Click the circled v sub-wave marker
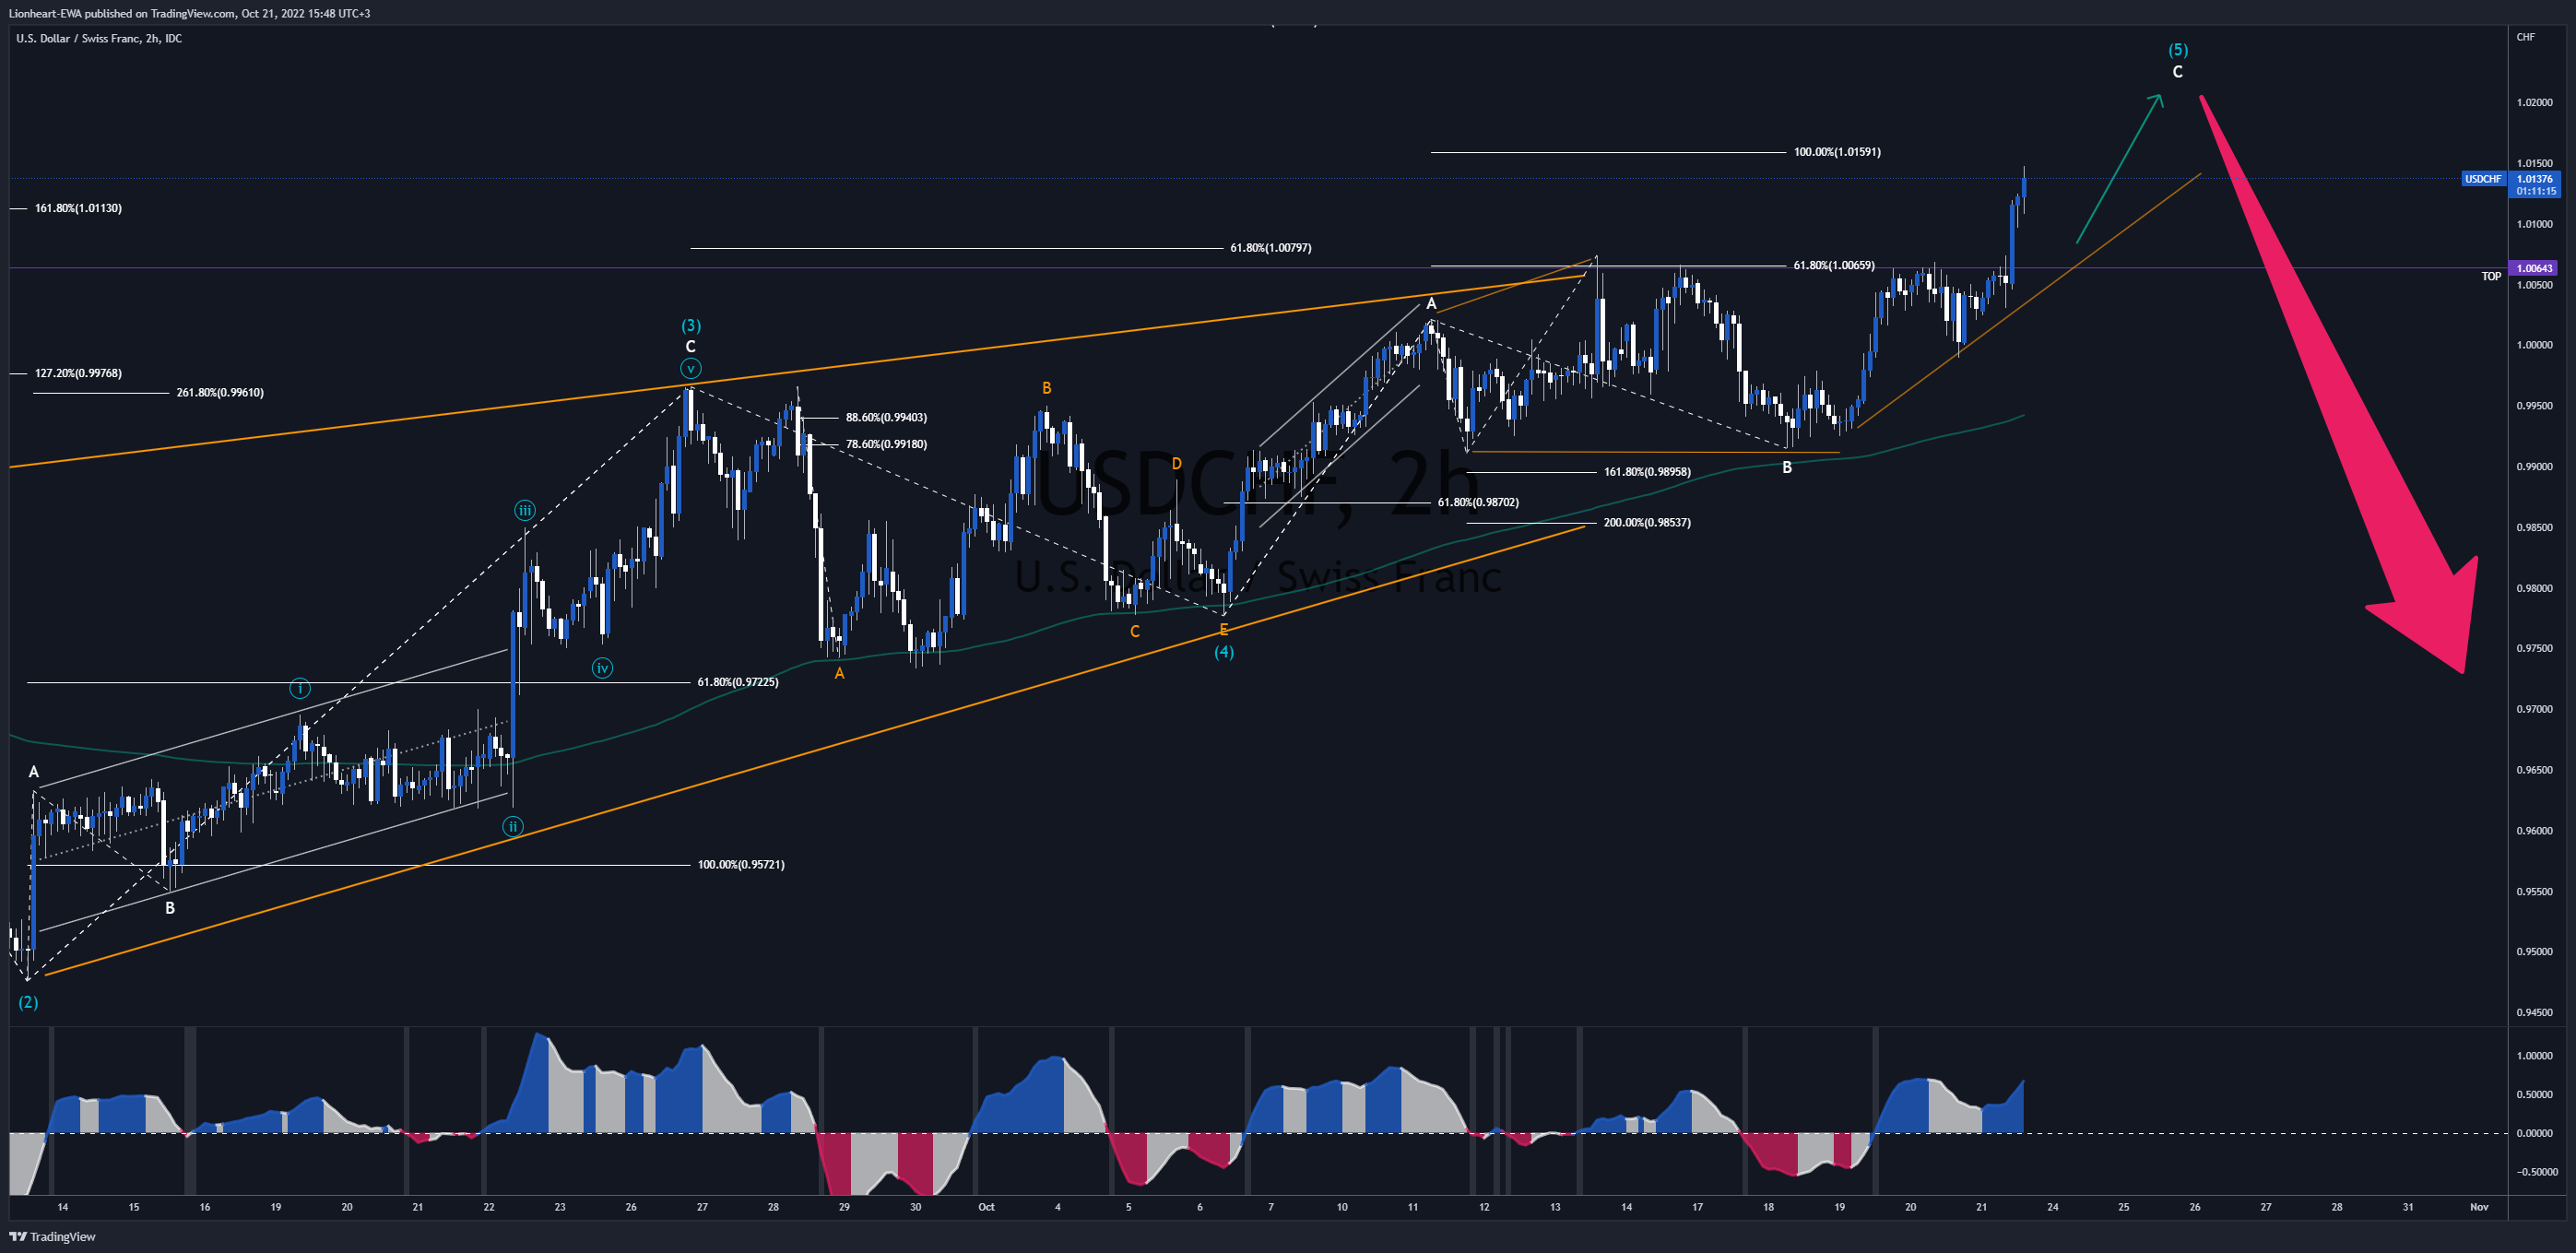 690,369
